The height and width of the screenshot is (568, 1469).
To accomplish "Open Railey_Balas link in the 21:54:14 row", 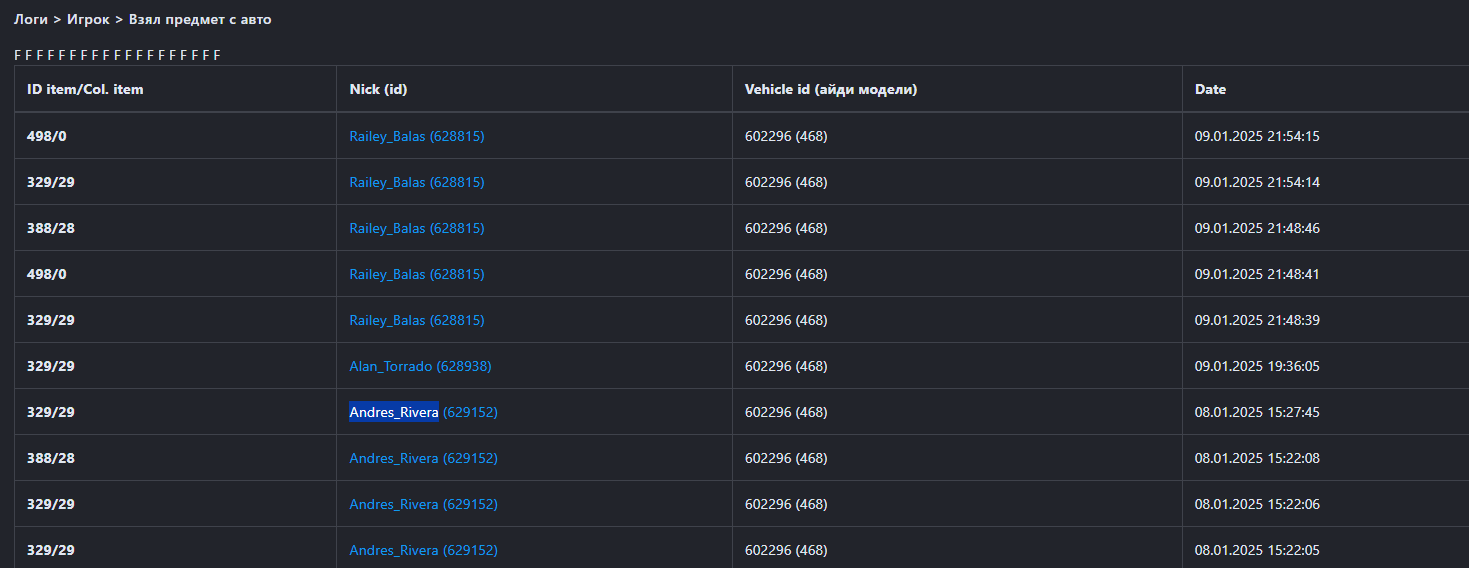I will pyautogui.click(x=416, y=182).
